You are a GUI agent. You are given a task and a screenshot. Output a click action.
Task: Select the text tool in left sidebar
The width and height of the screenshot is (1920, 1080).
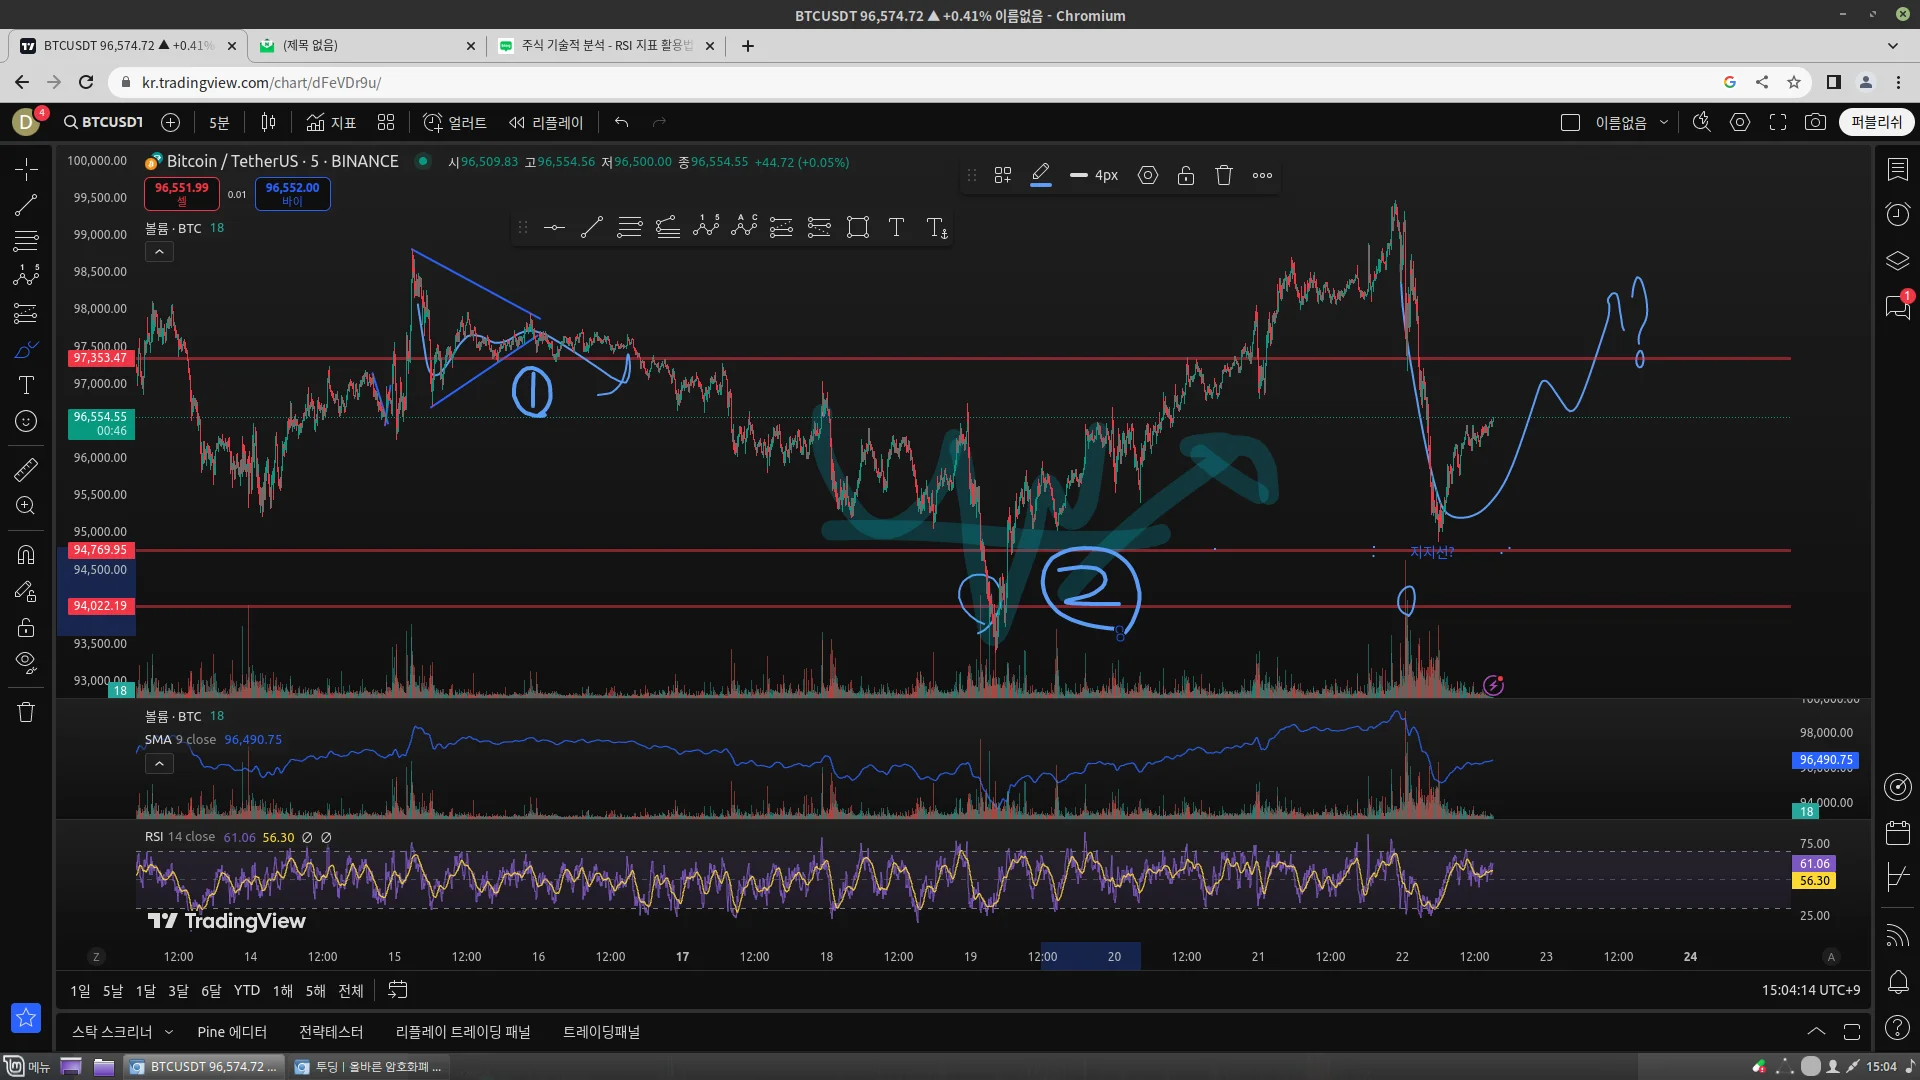[26, 386]
